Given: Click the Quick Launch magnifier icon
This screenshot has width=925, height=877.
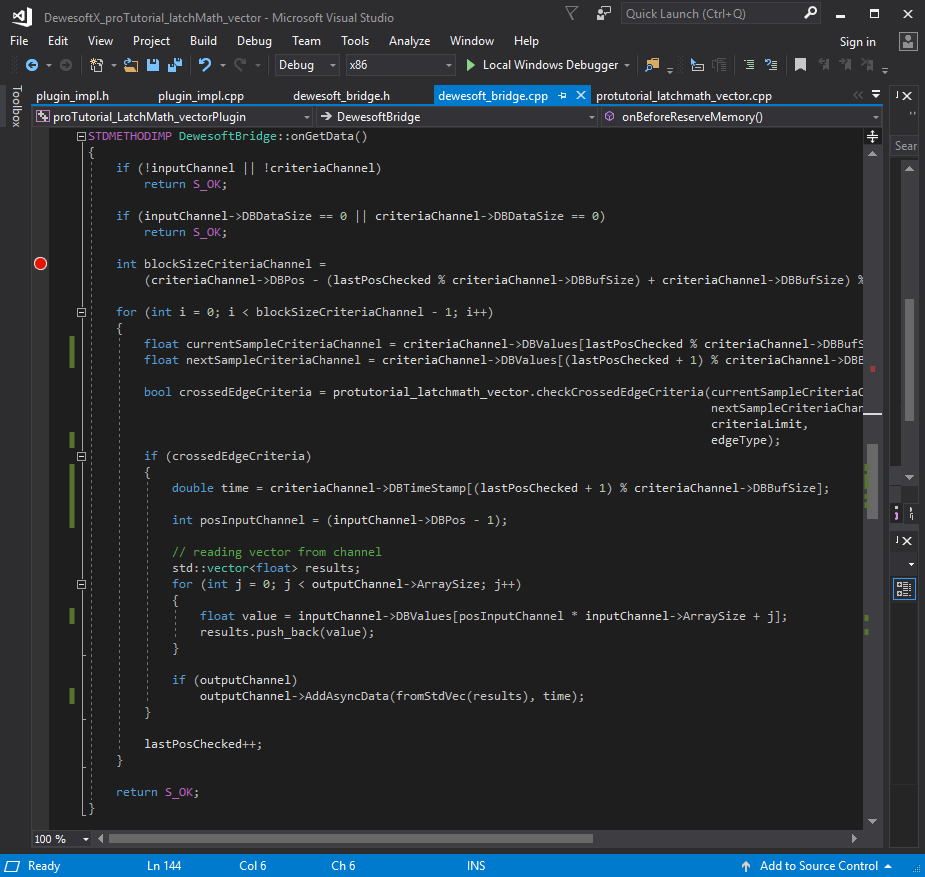Looking at the screenshot, I should point(811,13).
